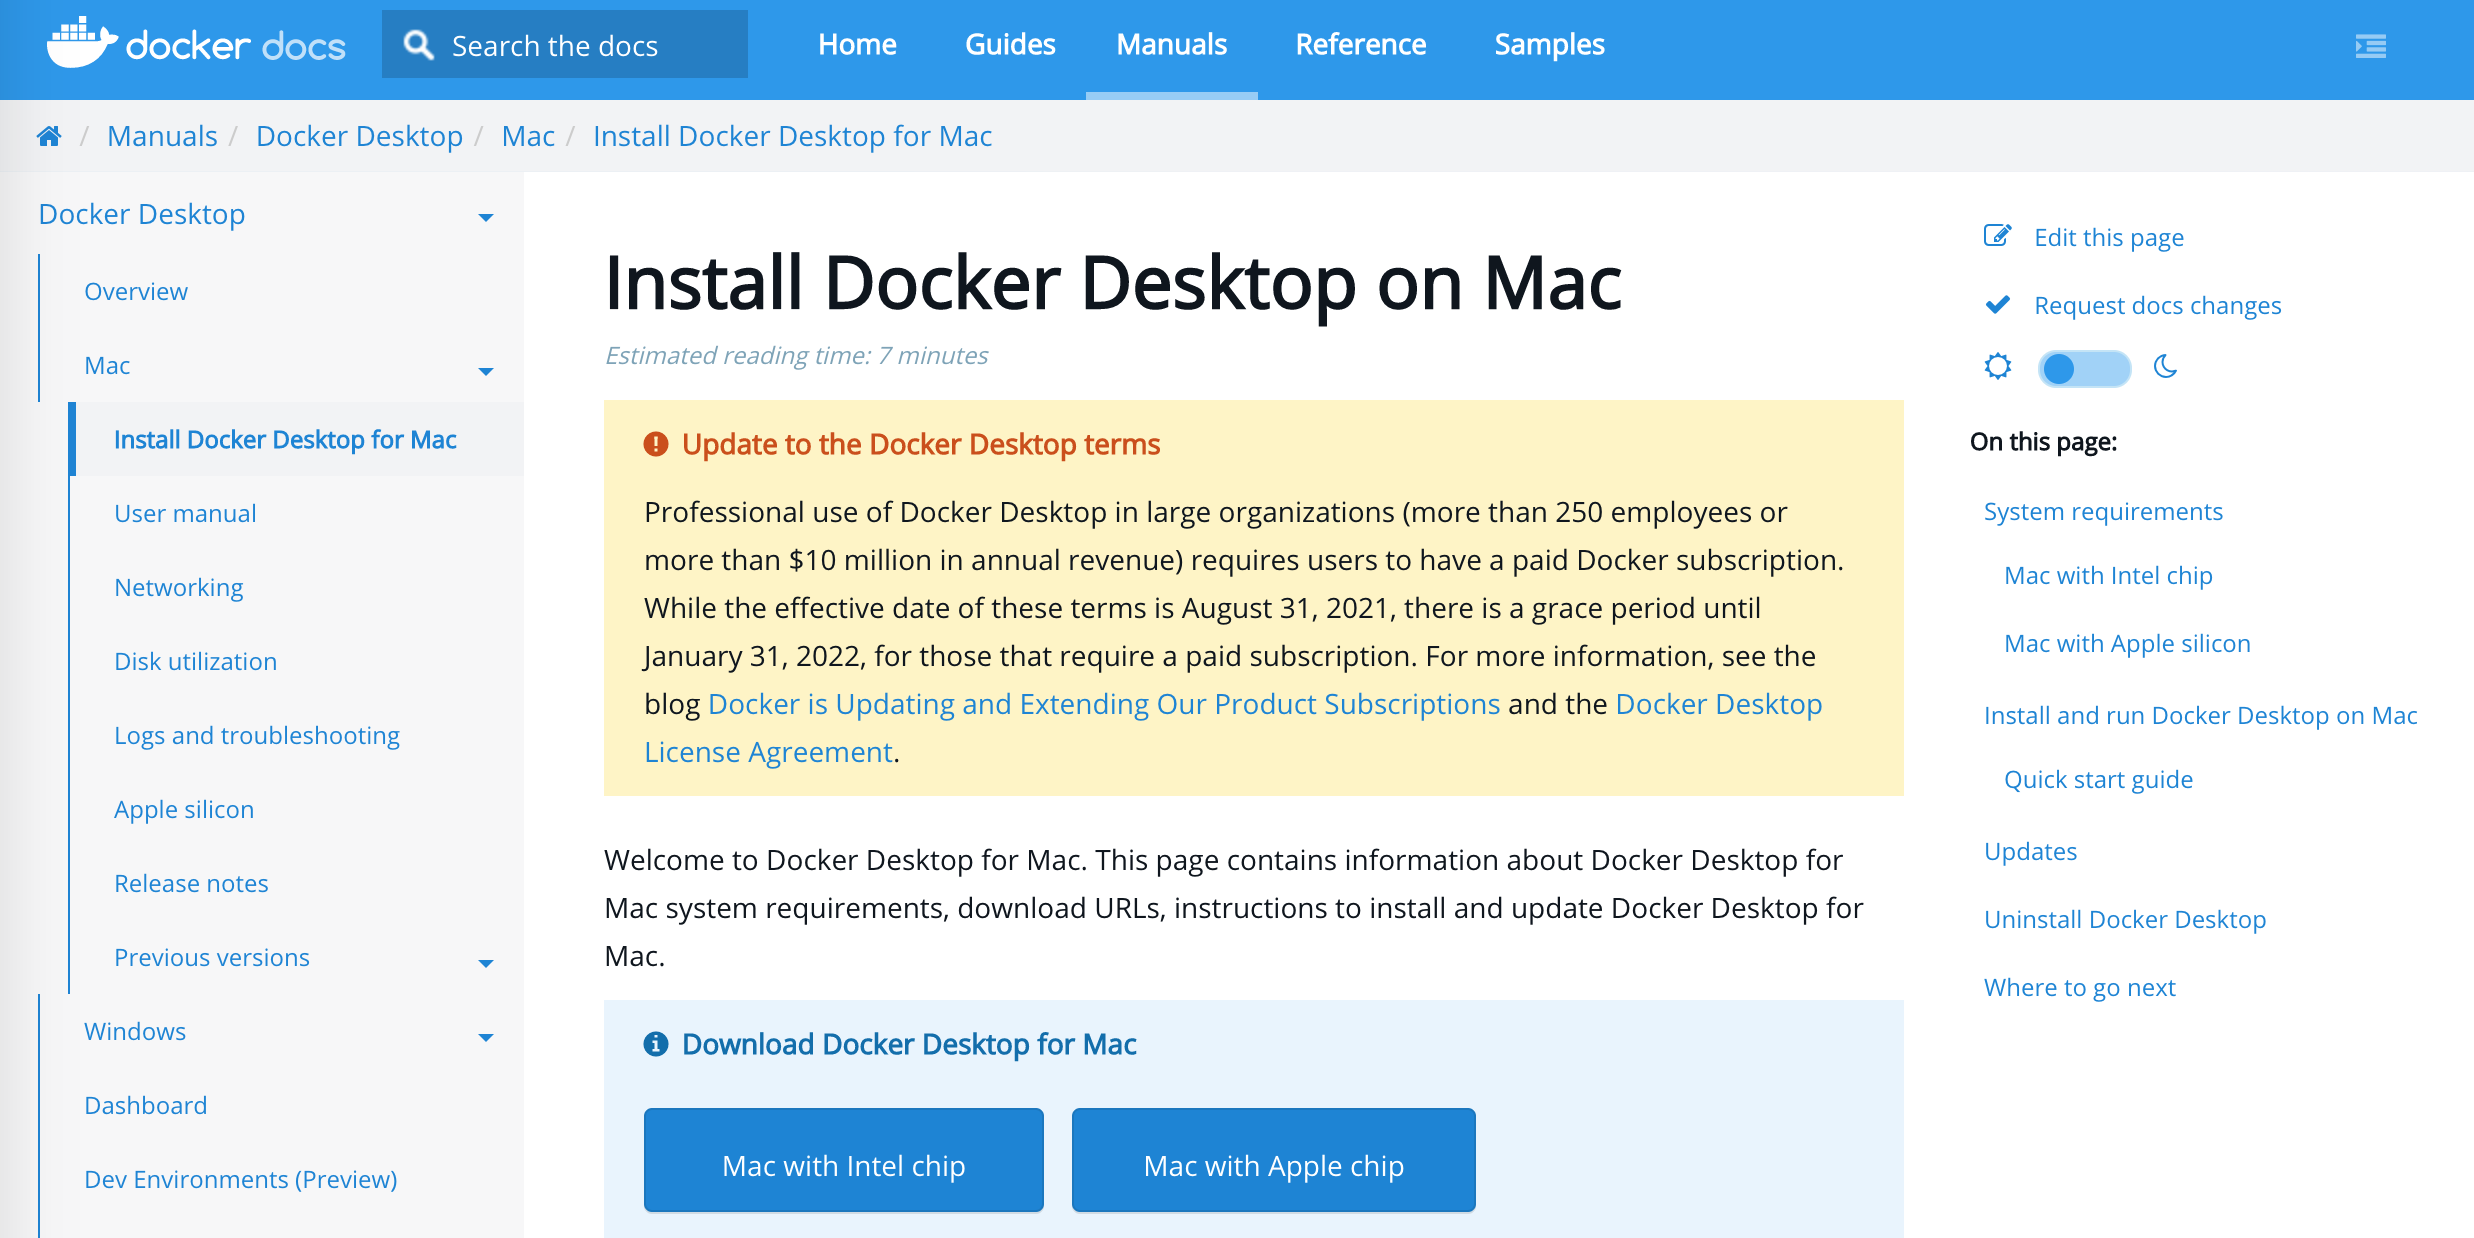The width and height of the screenshot is (2474, 1238).
Task: Open the Home nav item
Action: point(857,45)
